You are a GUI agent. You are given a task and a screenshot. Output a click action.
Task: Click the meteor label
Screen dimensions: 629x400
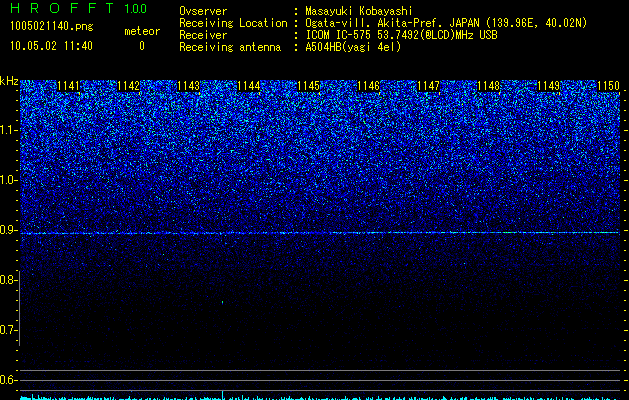[x=142, y=31]
